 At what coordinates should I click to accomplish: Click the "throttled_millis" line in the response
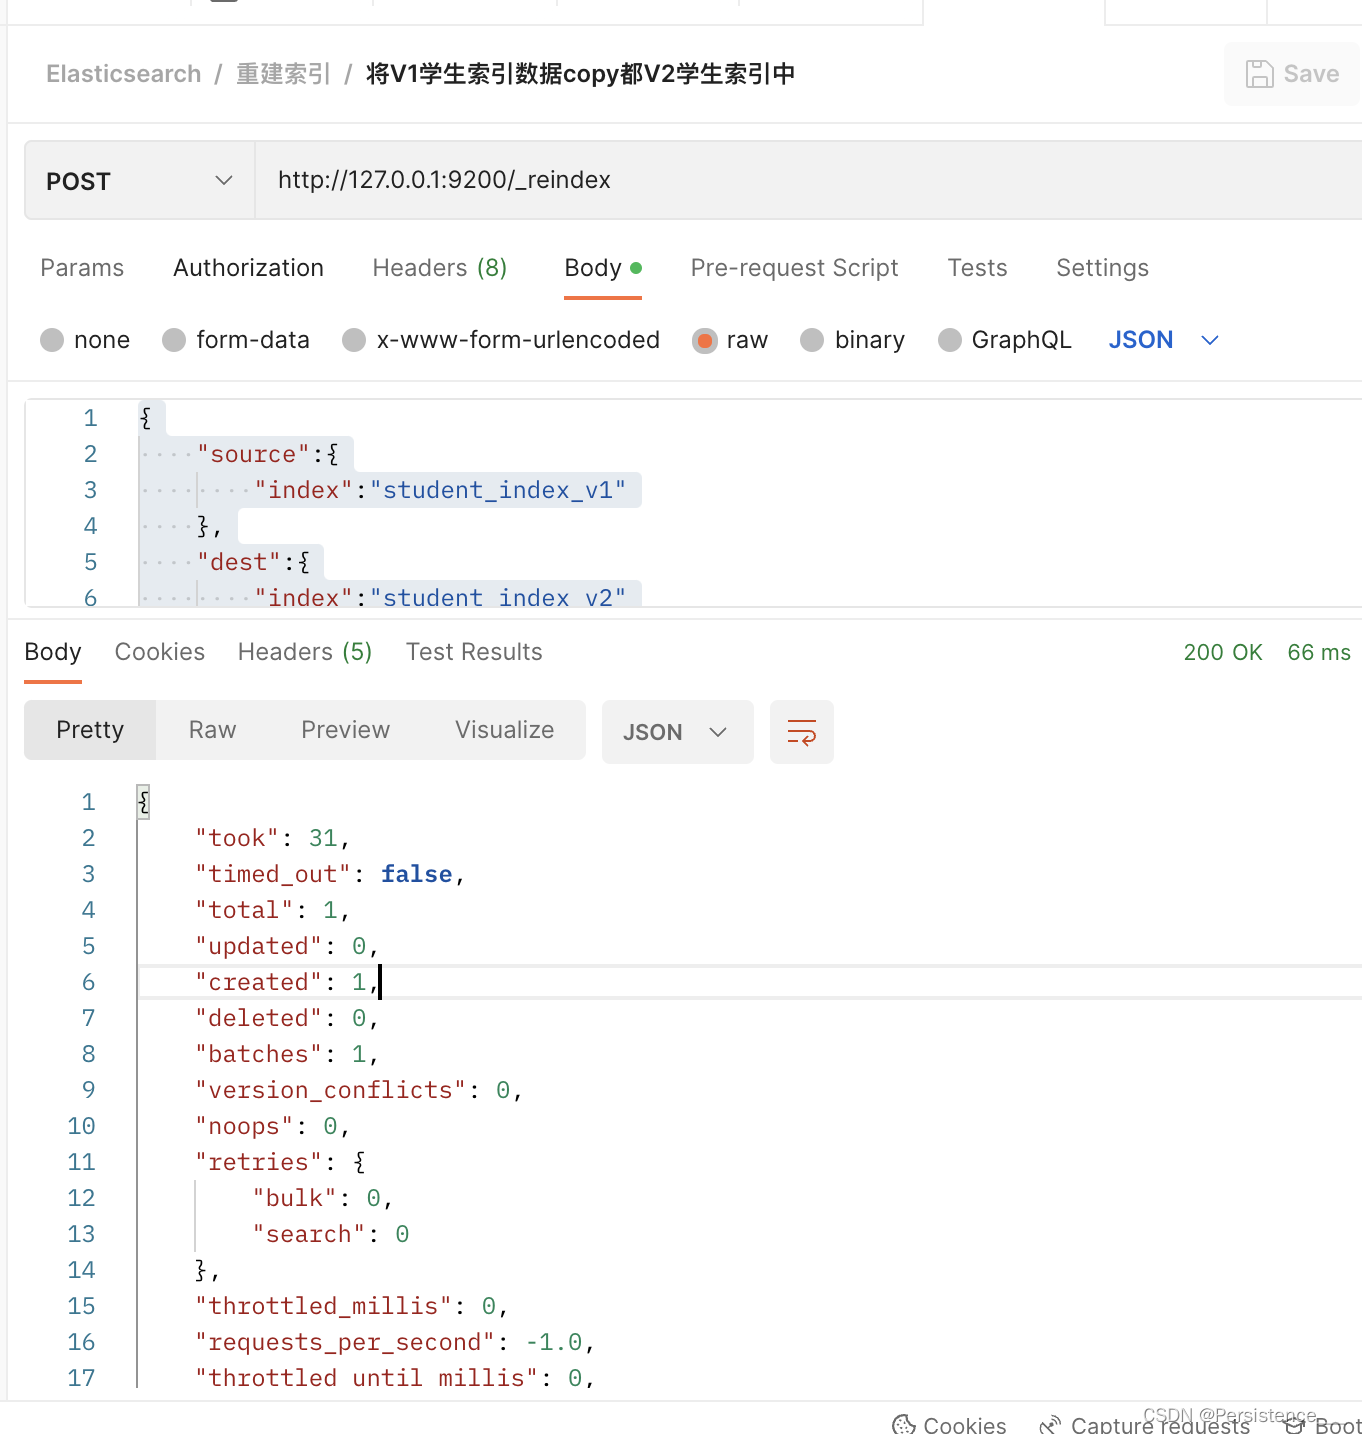(x=351, y=1306)
